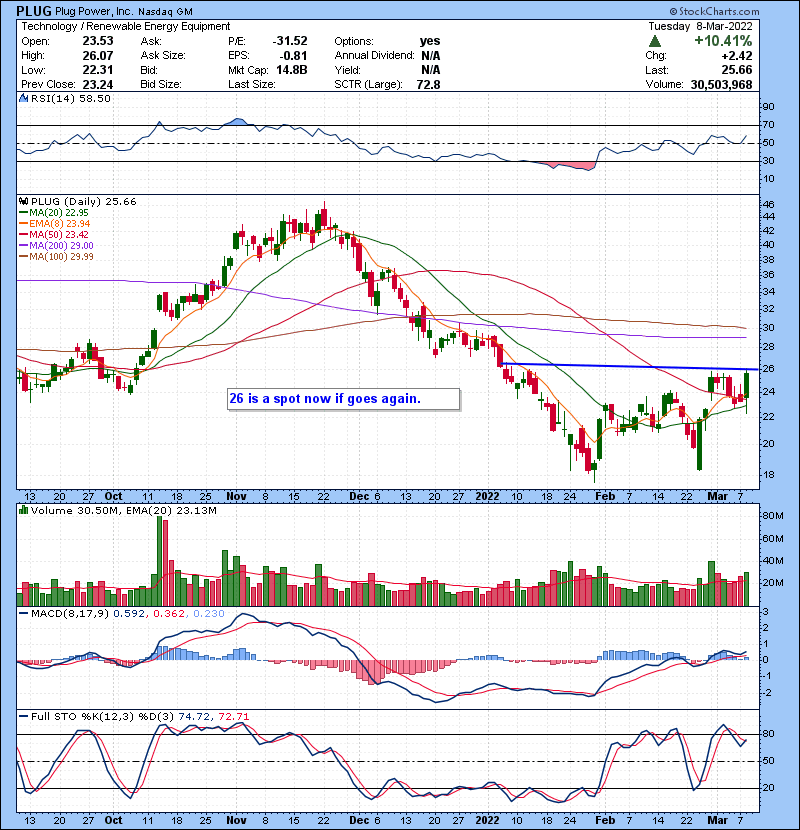The height and width of the screenshot is (830, 800).
Task: Click the stochastic %K value 74.72
Action: pos(194,716)
